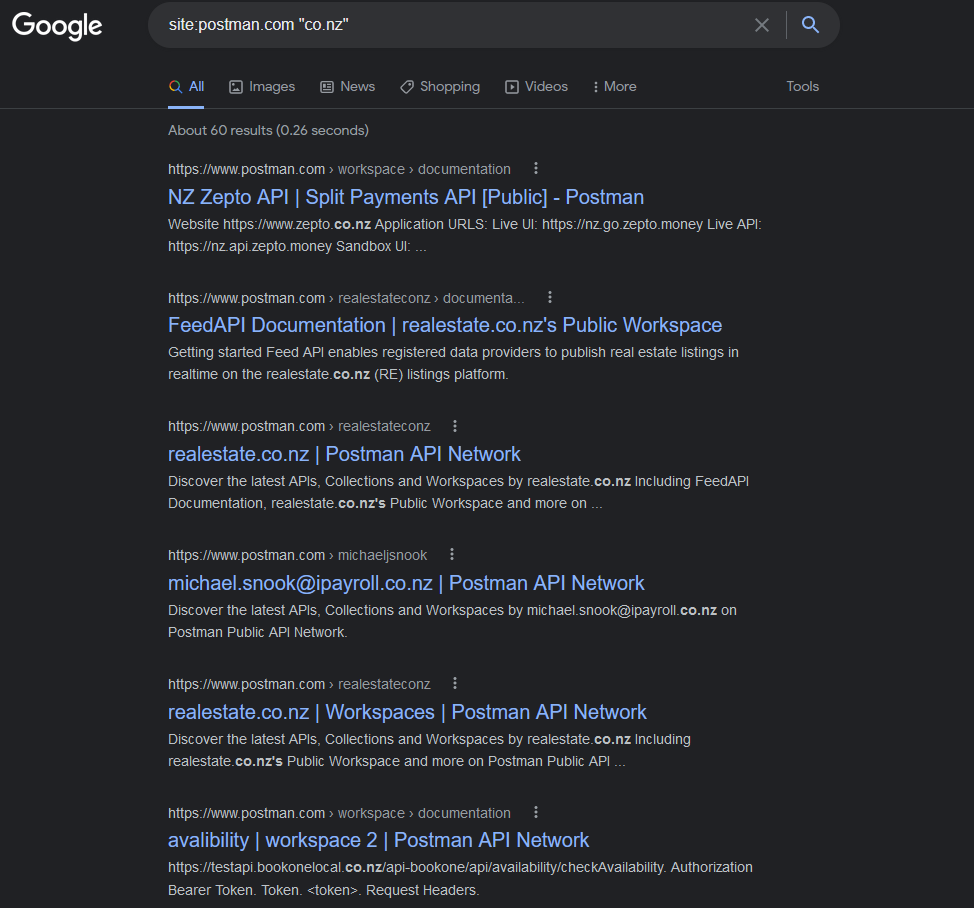Expand the truncated NZ Zepto snippet ellipsis
Image resolution: width=974 pixels, height=908 pixels.
[x=421, y=247]
